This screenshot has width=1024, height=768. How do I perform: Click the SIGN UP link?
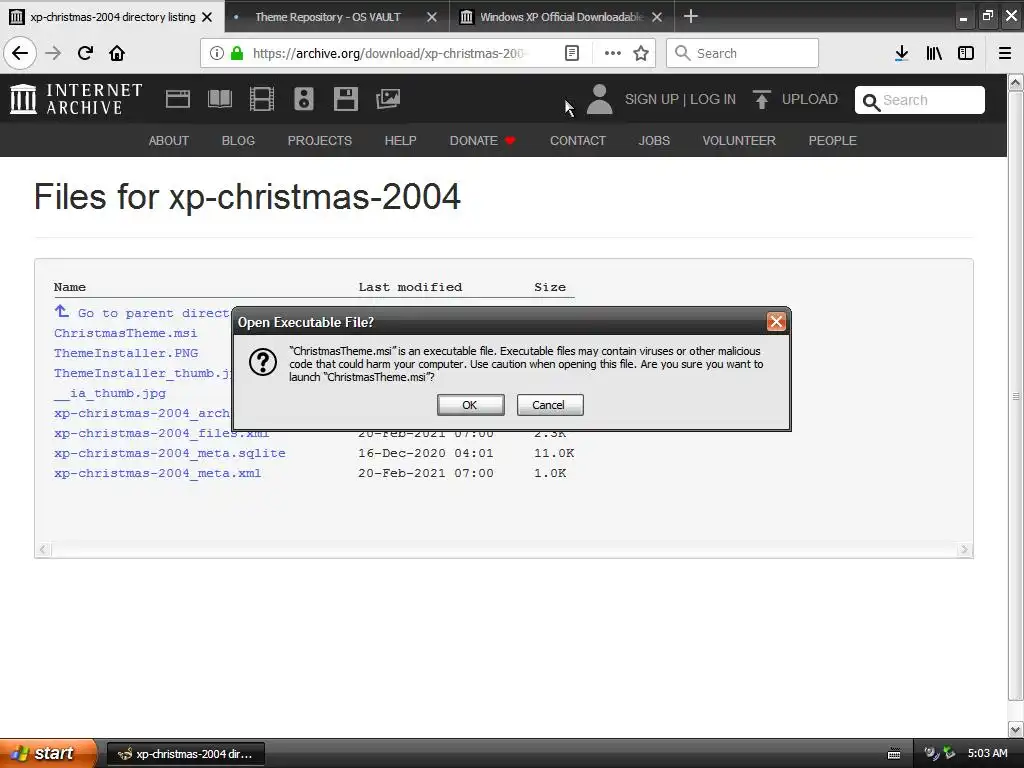(x=652, y=99)
